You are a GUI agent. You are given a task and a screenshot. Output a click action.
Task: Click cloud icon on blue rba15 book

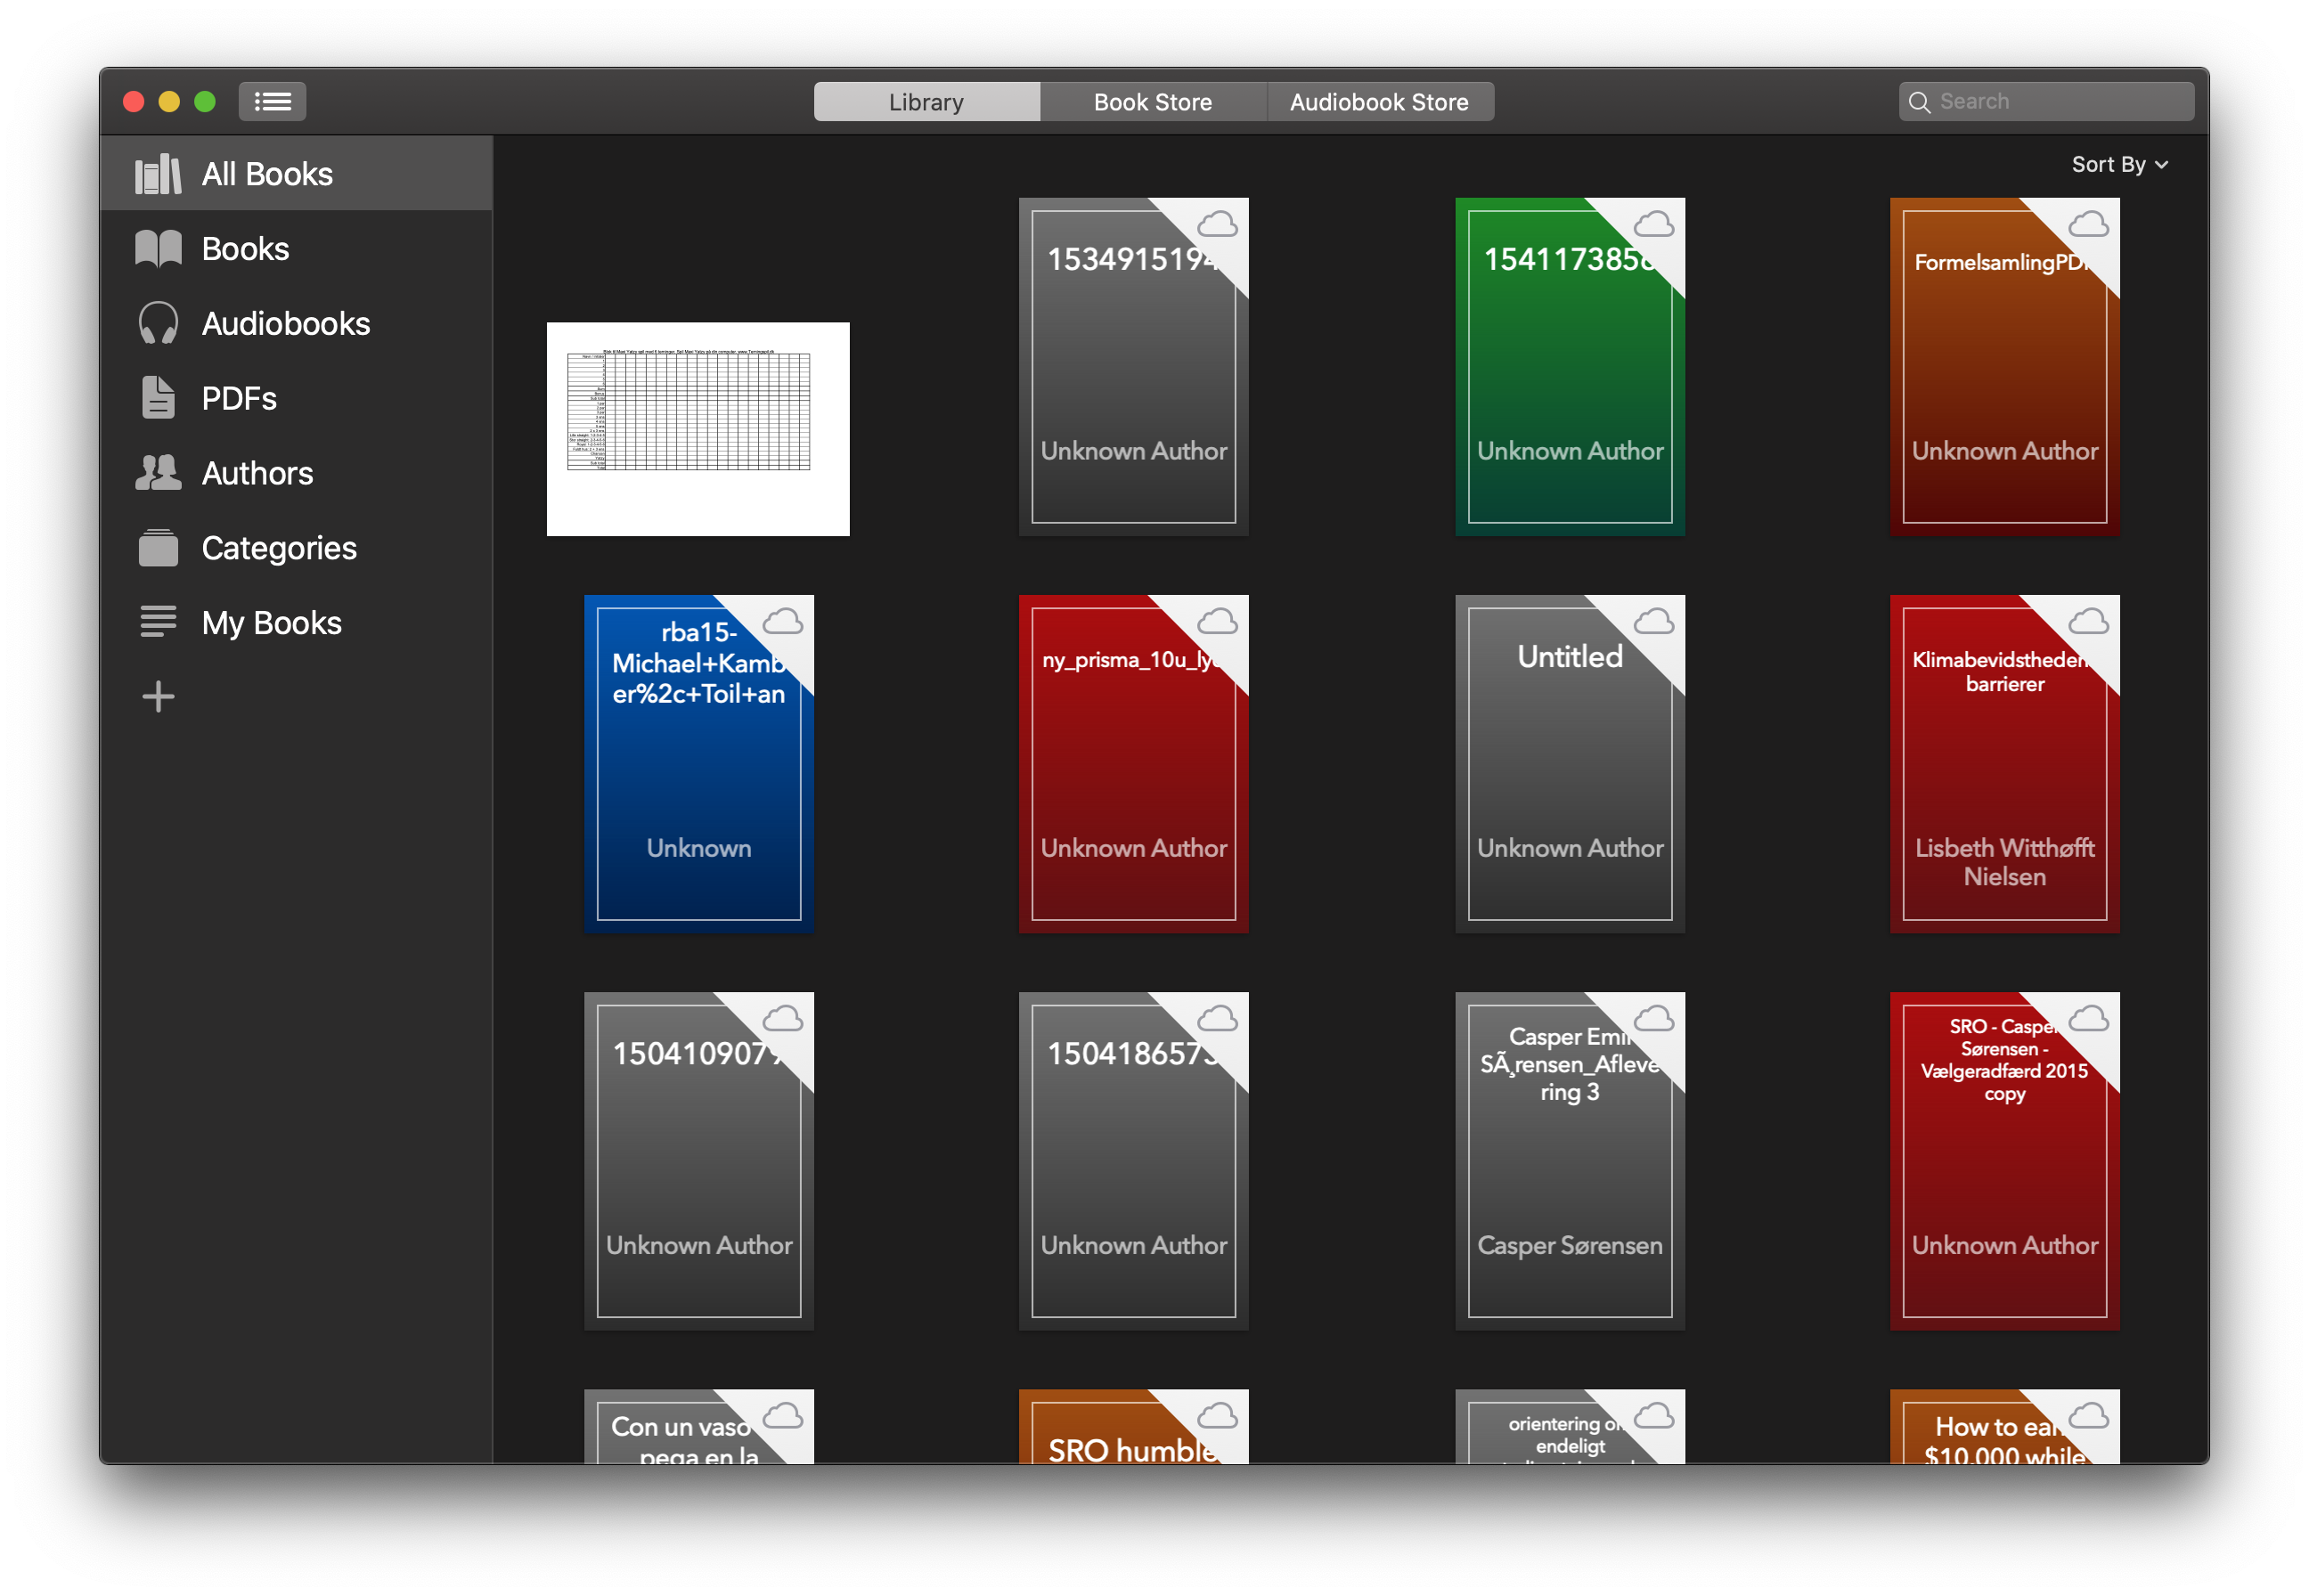coord(782,622)
